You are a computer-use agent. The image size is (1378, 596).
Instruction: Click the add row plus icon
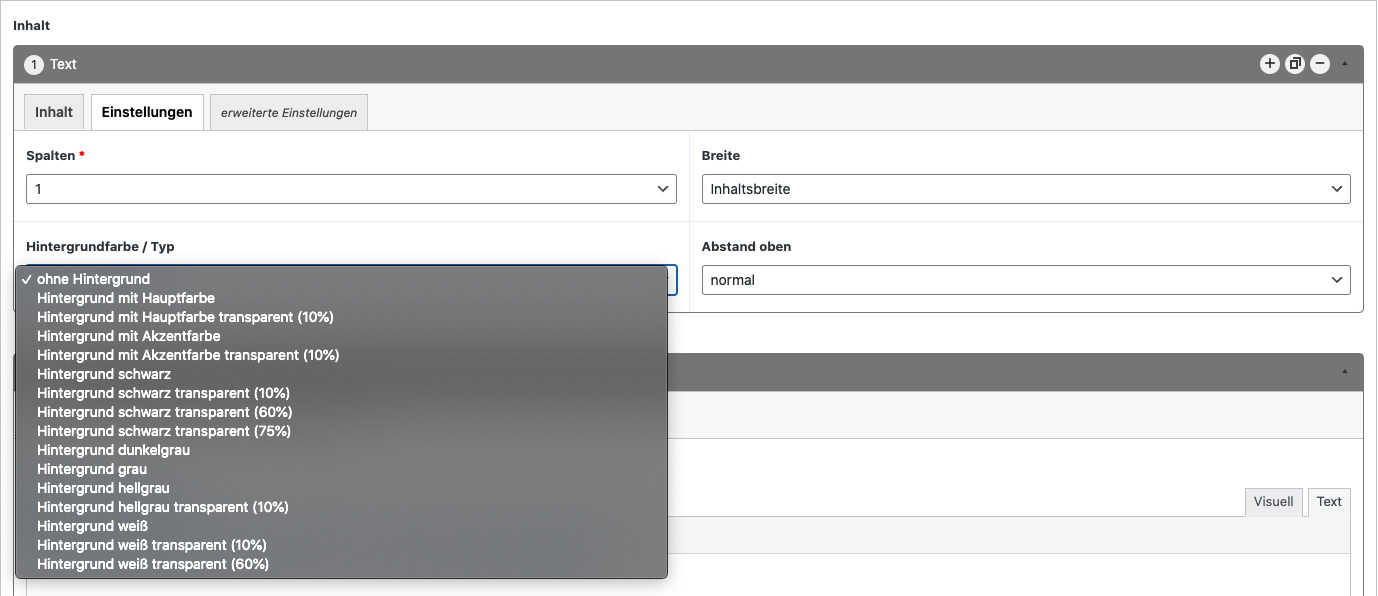pos(1269,64)
